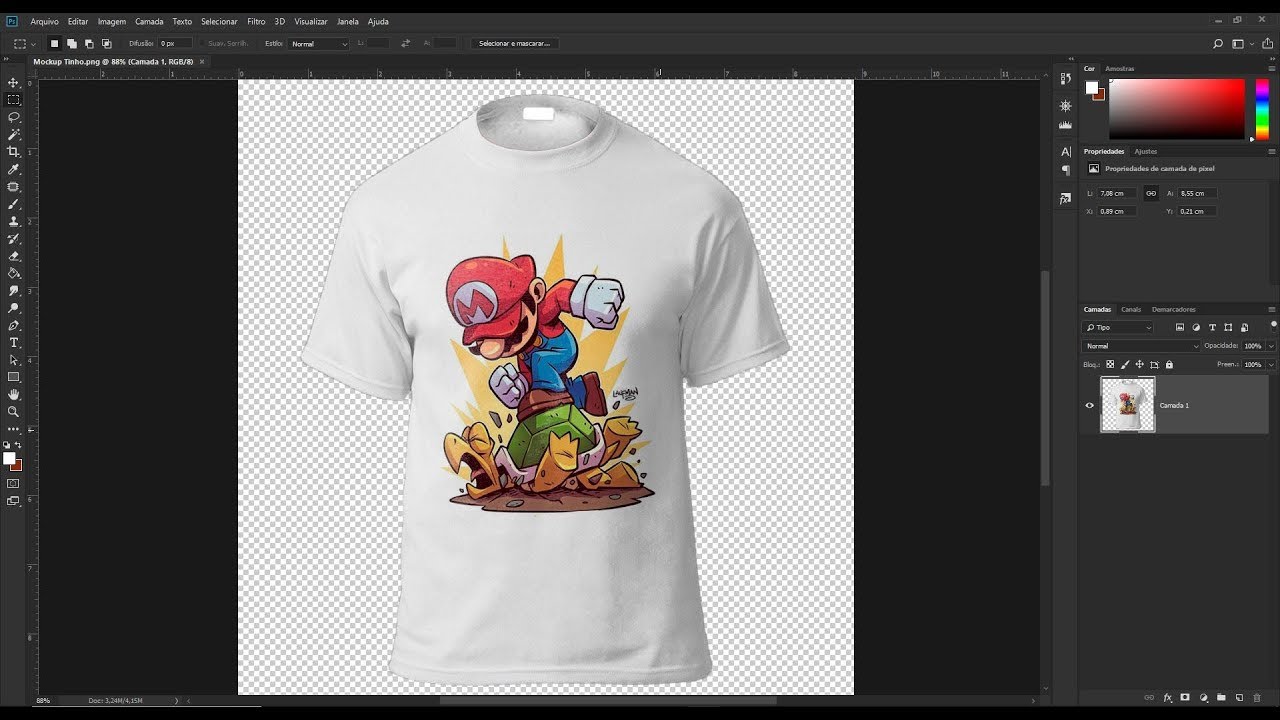Viewport: 1280px width, 720px height.
Task: Click the swap width and height arrows
Action: (405, 43)
